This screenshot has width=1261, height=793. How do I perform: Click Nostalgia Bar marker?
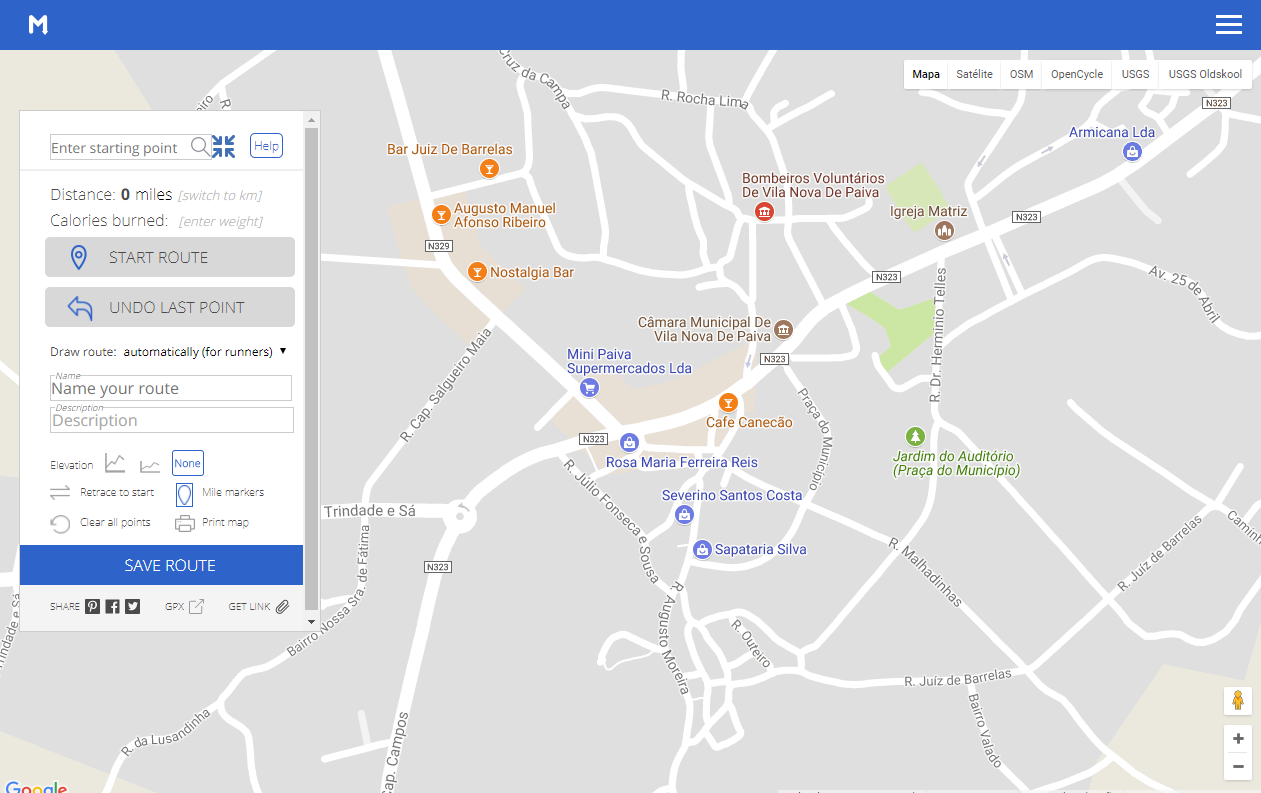point(477,271)
